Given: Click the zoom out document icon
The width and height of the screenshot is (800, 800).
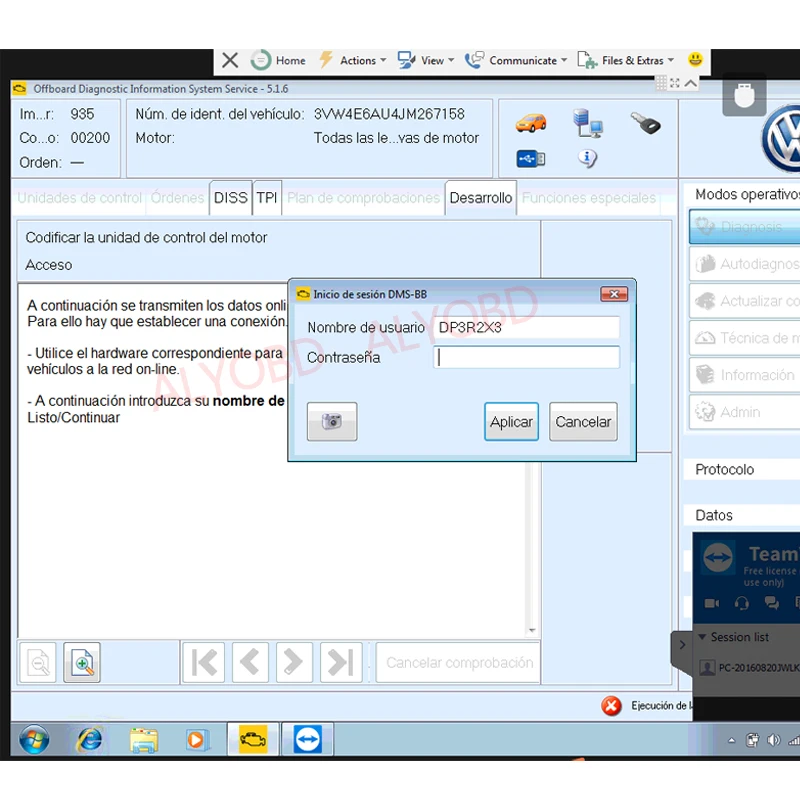Looking at the screenshot, I should click(x=38, y=662).
